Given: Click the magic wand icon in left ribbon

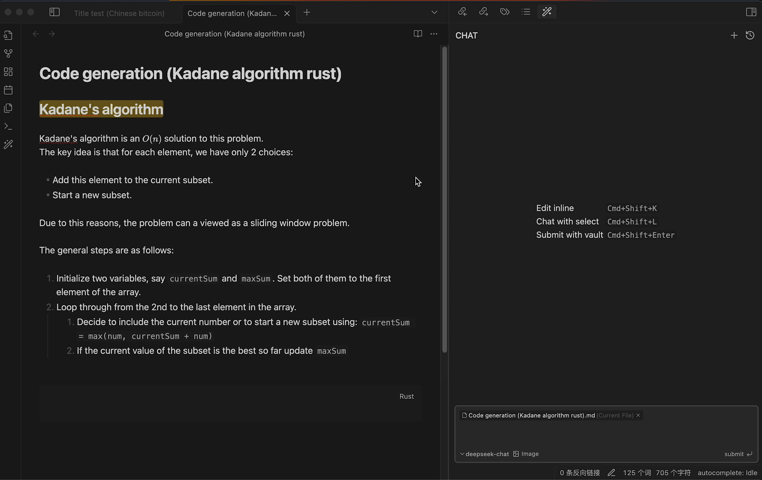Looking at the screenshot, I should pos(9,145).
